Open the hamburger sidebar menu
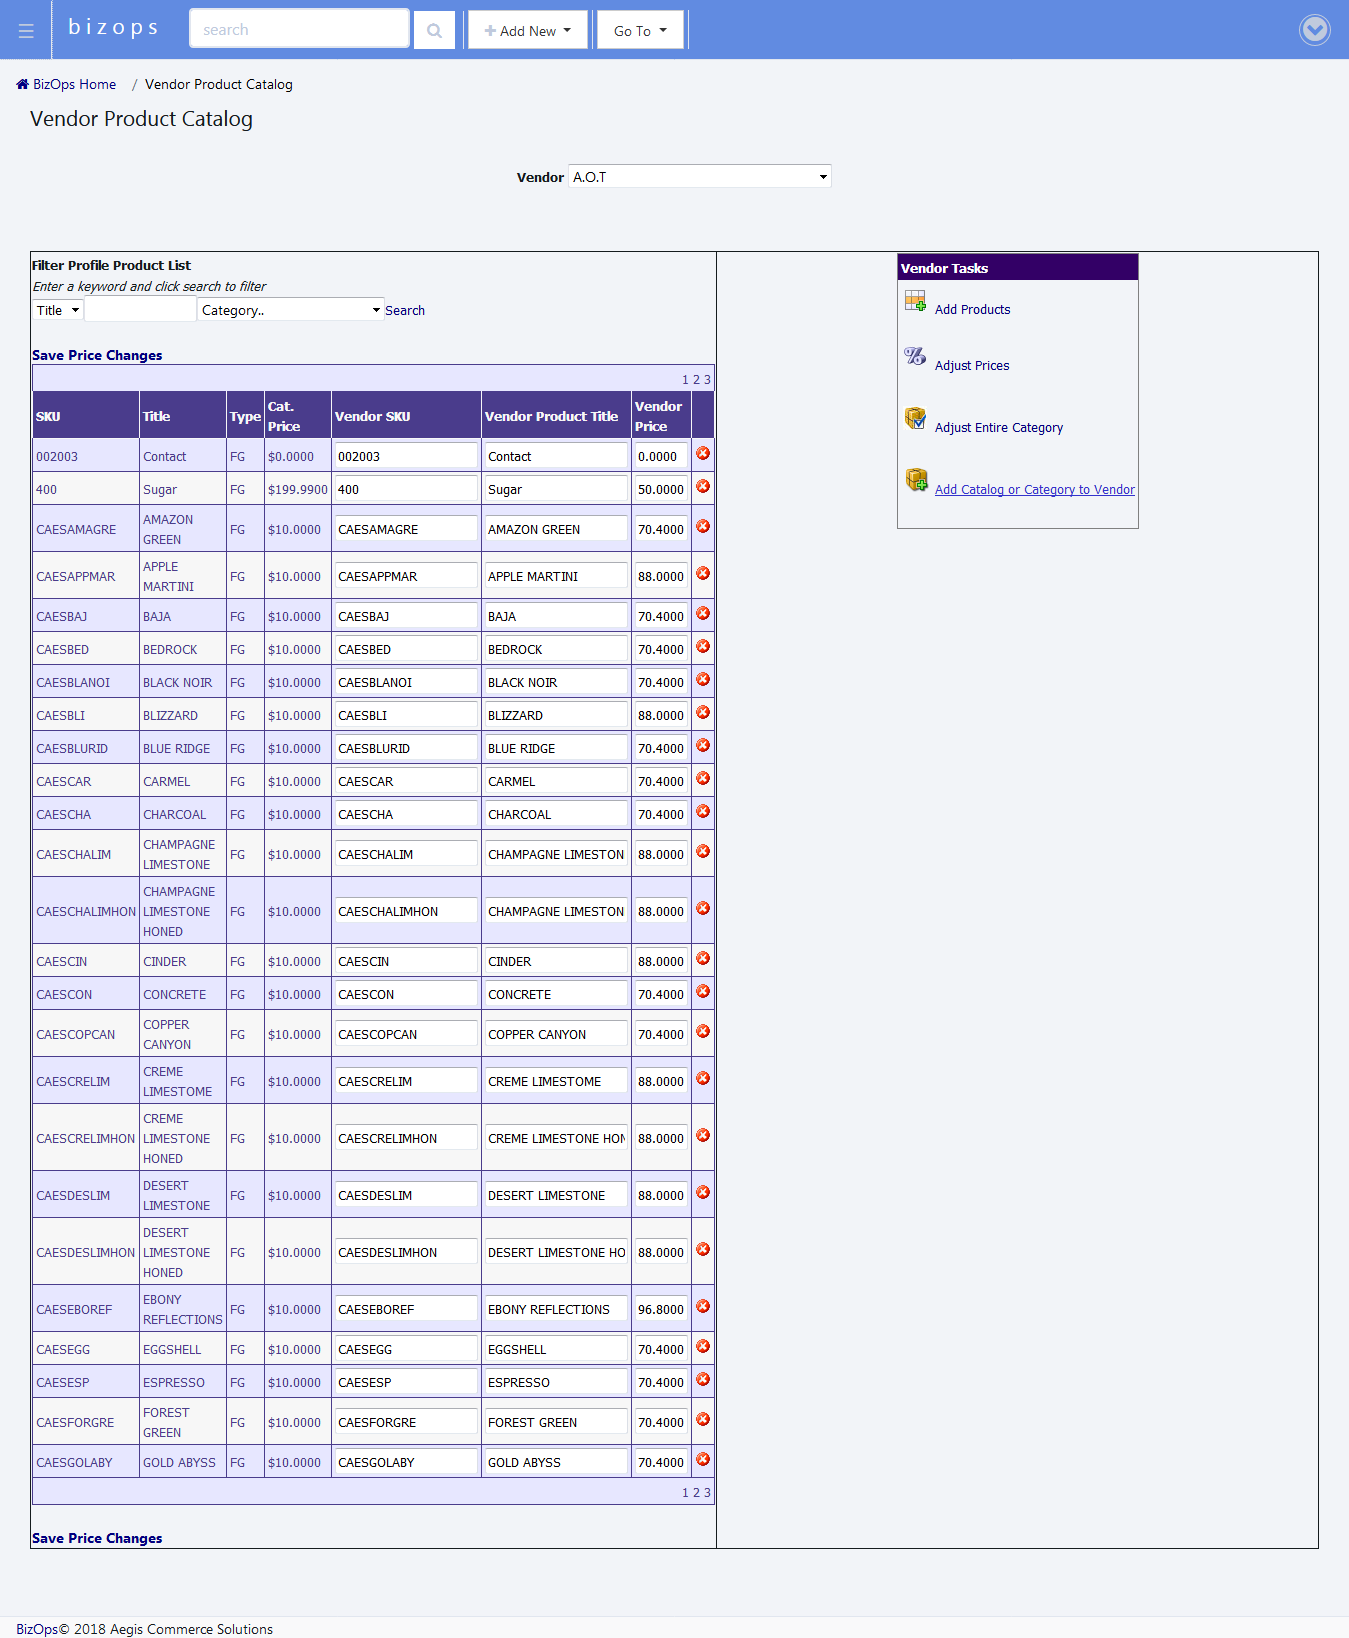Viewport: 1349px width, 1638px height. [x=26, y=31]
